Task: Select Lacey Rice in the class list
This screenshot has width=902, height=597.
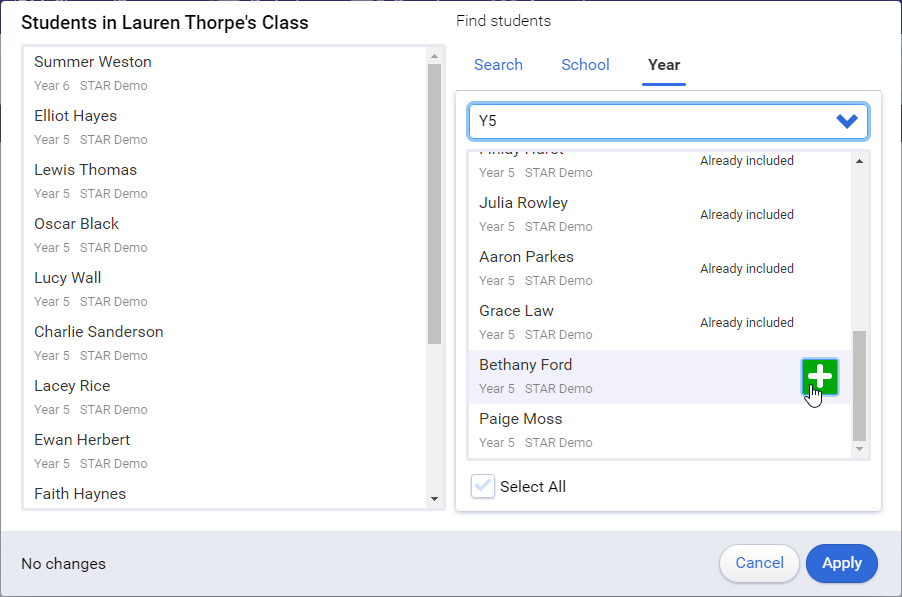Action: pyautogui.click(x=224, y=397)
